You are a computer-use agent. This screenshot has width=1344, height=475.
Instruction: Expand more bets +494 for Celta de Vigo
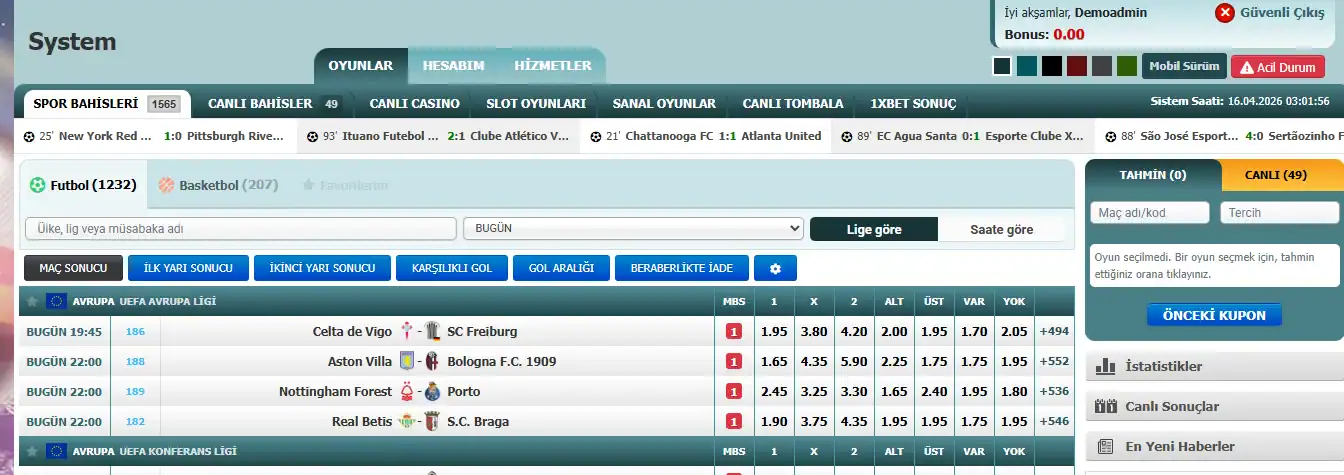[x=1054, y=331]
